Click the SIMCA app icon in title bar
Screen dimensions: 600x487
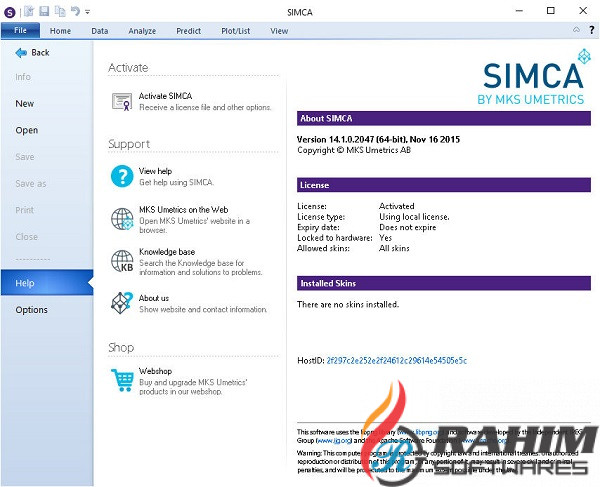point(10,12)
